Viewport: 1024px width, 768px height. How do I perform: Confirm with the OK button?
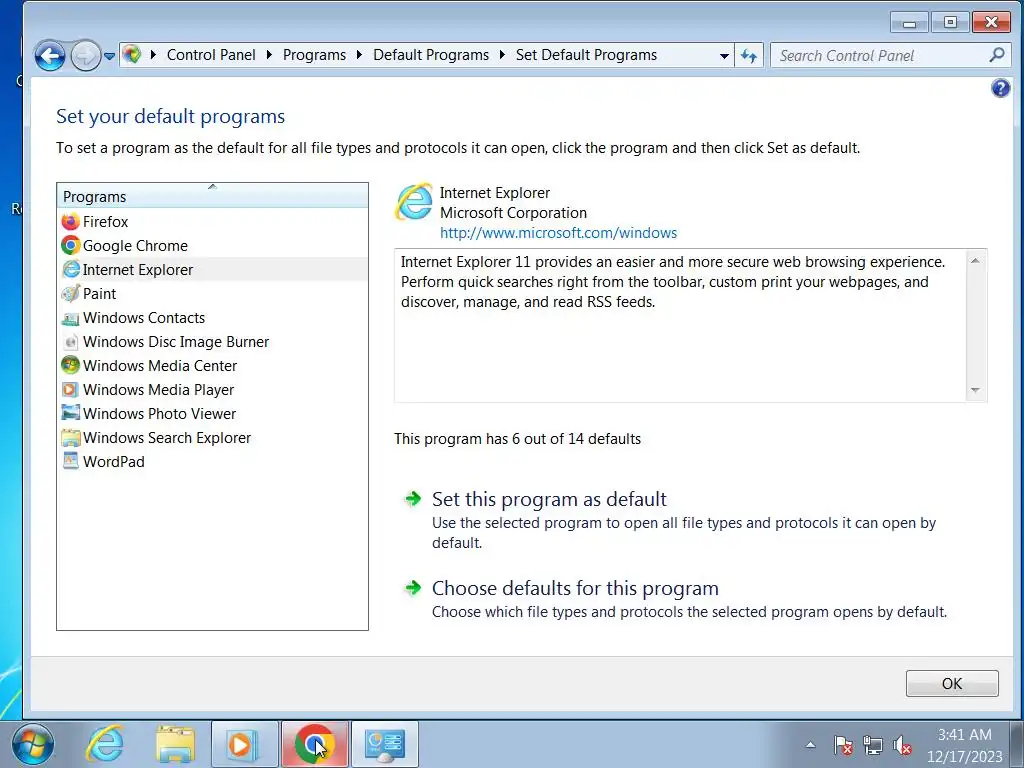click(x=952, y=683)
